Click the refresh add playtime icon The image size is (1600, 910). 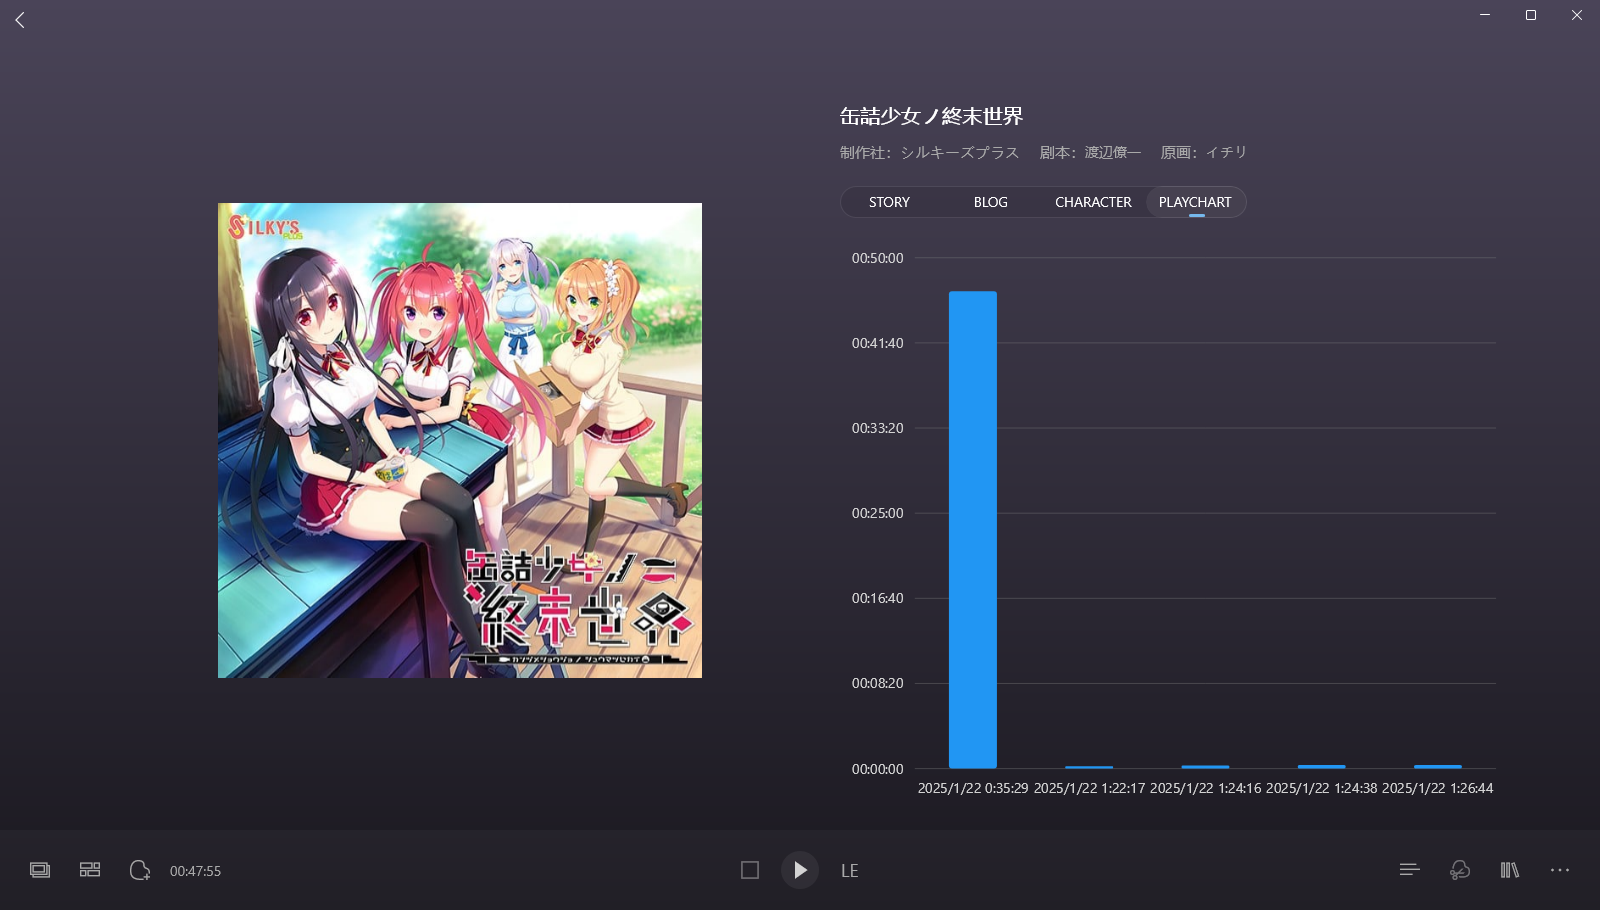140,870
